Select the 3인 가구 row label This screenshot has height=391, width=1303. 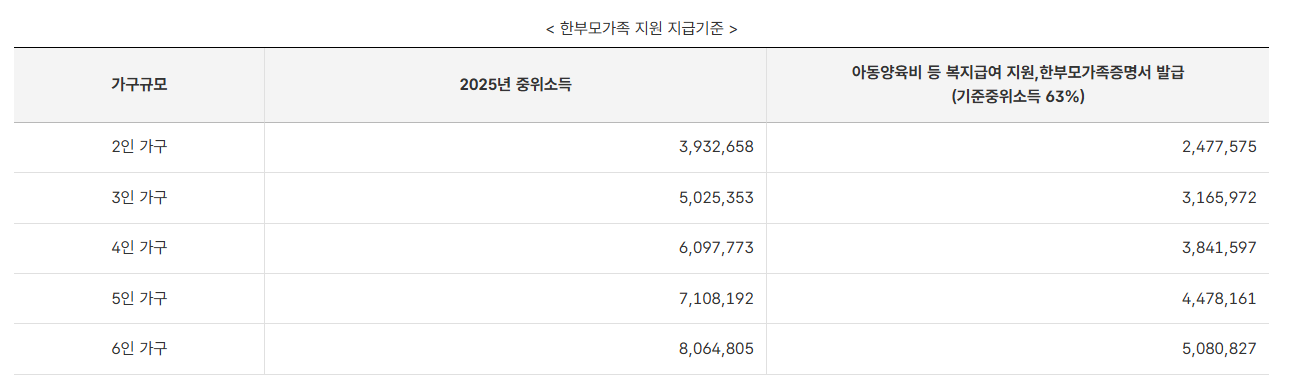[x=139, y=198]
